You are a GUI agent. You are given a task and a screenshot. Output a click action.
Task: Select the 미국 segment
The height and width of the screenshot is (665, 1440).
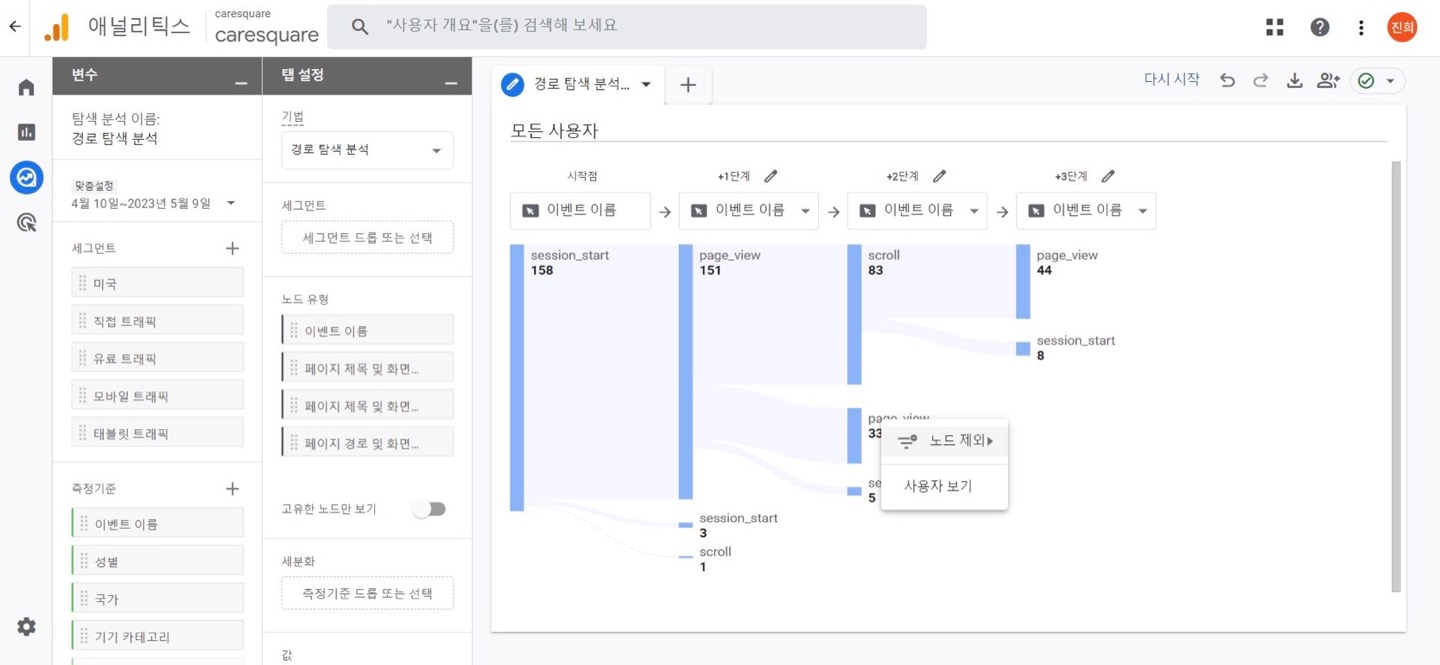(158, 283)
